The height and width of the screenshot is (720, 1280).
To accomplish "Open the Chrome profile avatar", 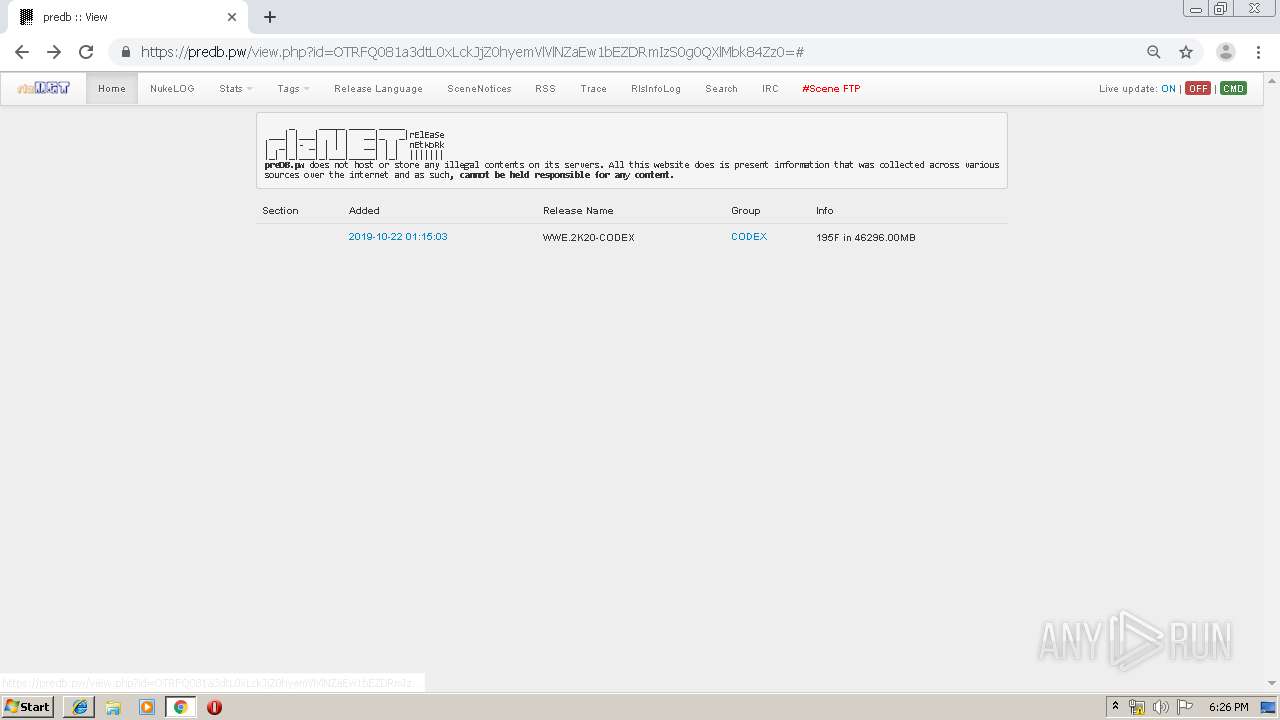I will tap(1226, 52).
